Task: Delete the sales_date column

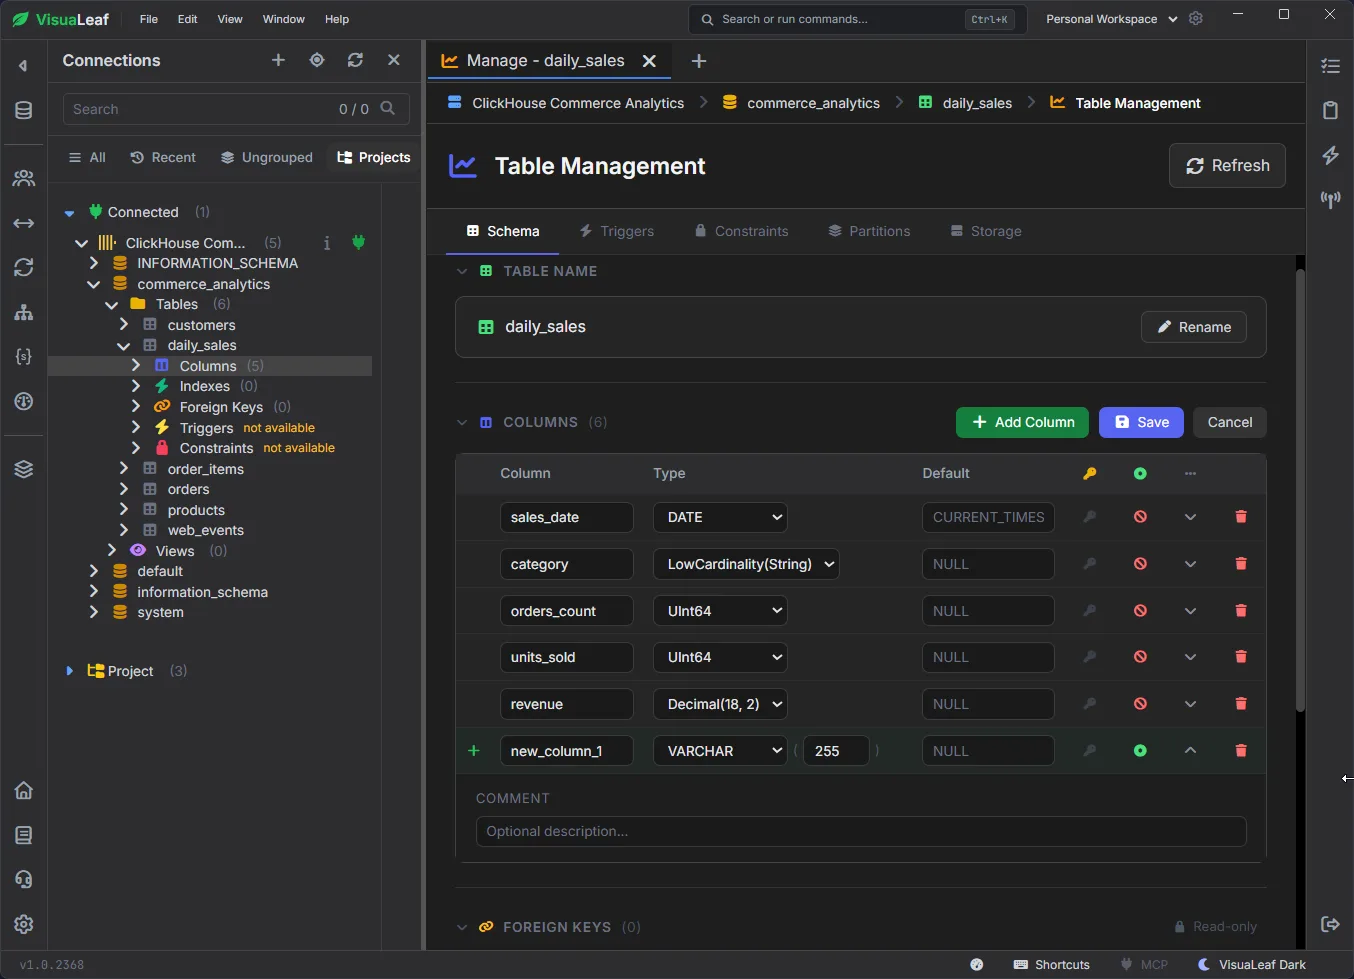Action: [1241, 517]
